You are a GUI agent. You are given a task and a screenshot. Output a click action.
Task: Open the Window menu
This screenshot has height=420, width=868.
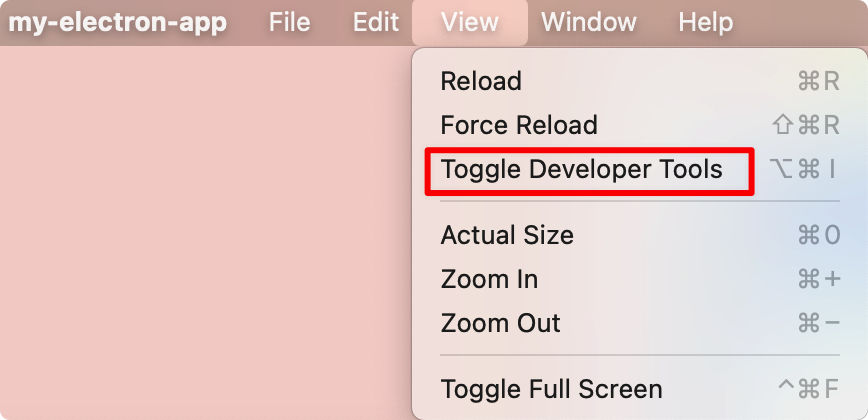pyautogui.click(x=589, y=23)
